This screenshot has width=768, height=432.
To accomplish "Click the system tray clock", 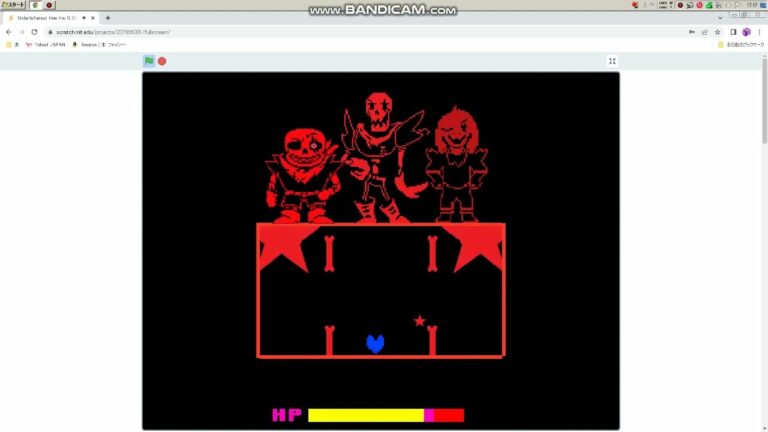I will [x=752, y=5].
